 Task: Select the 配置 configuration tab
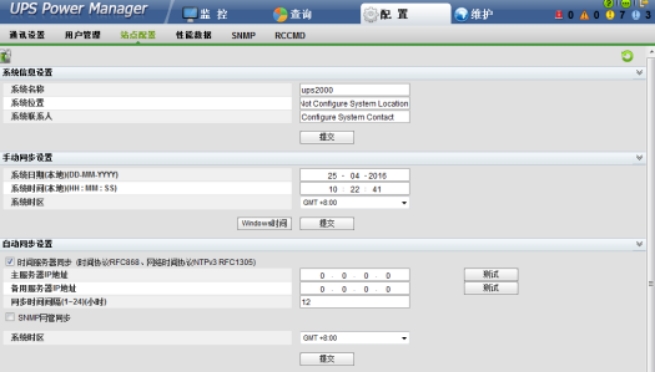click(405, 14)
